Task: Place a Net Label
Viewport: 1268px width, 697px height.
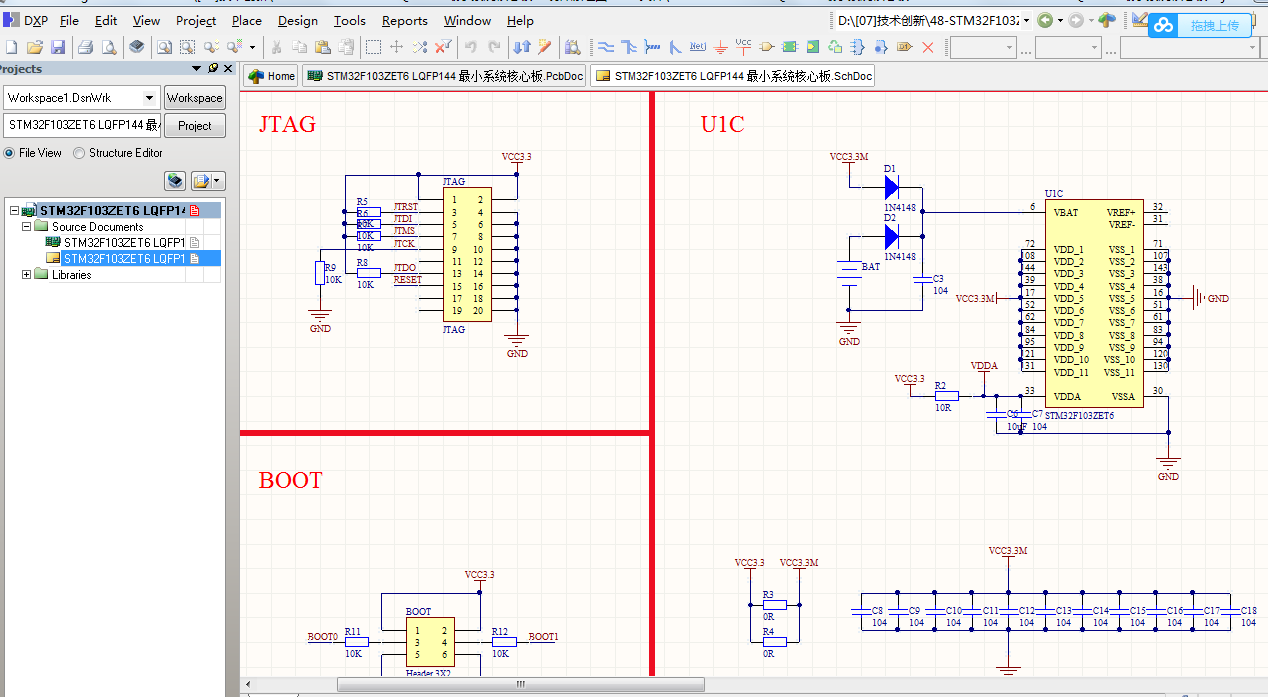Action: (x=698, y=47)
